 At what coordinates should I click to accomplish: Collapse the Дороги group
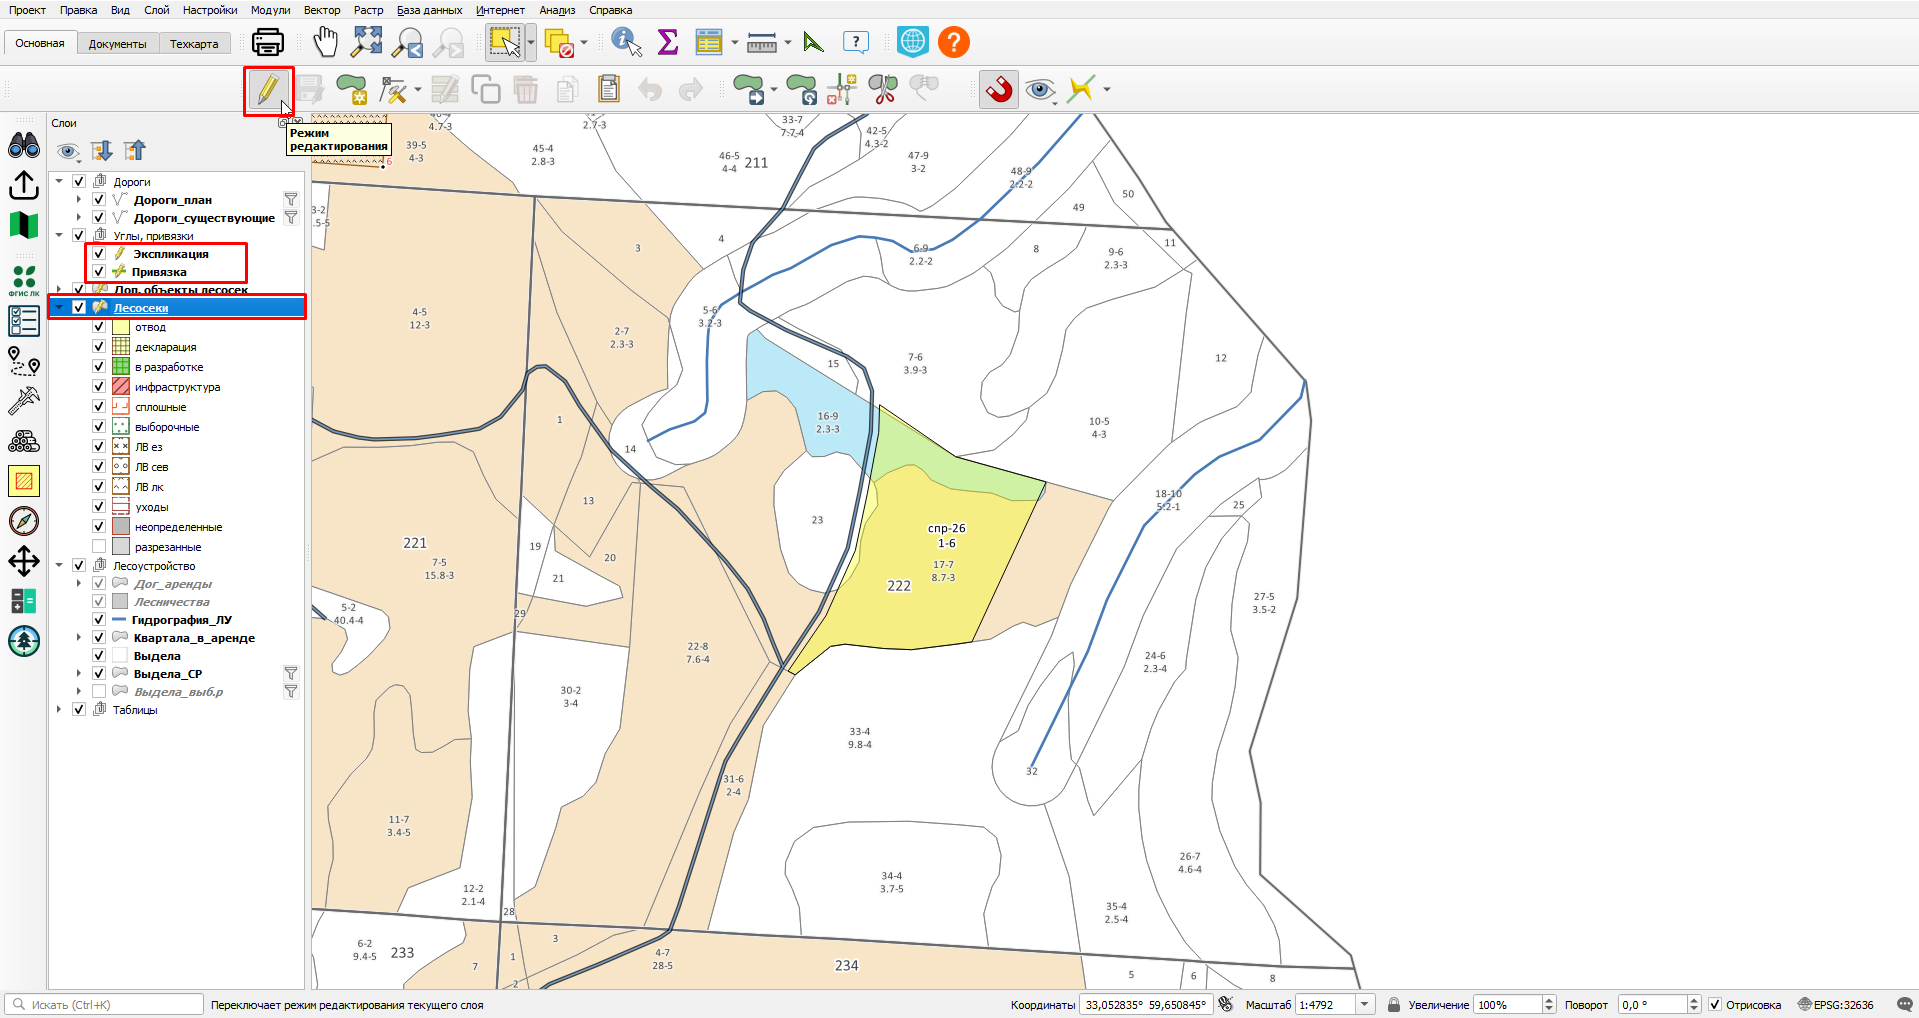click(59, 181)
